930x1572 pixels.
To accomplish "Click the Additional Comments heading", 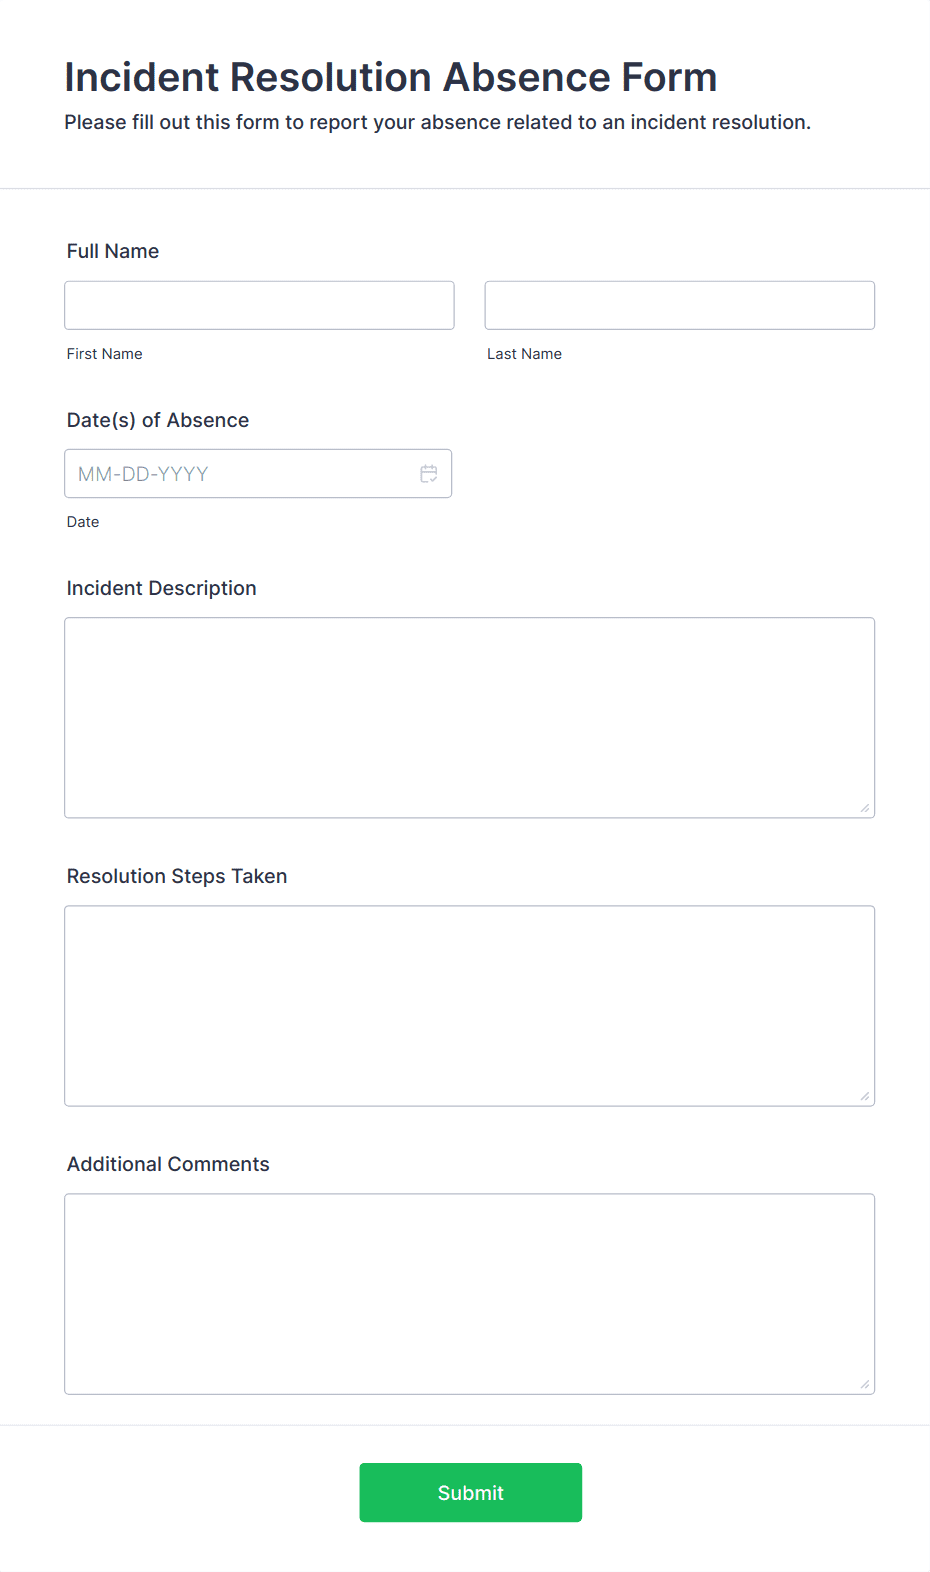I will (168, 1164).
